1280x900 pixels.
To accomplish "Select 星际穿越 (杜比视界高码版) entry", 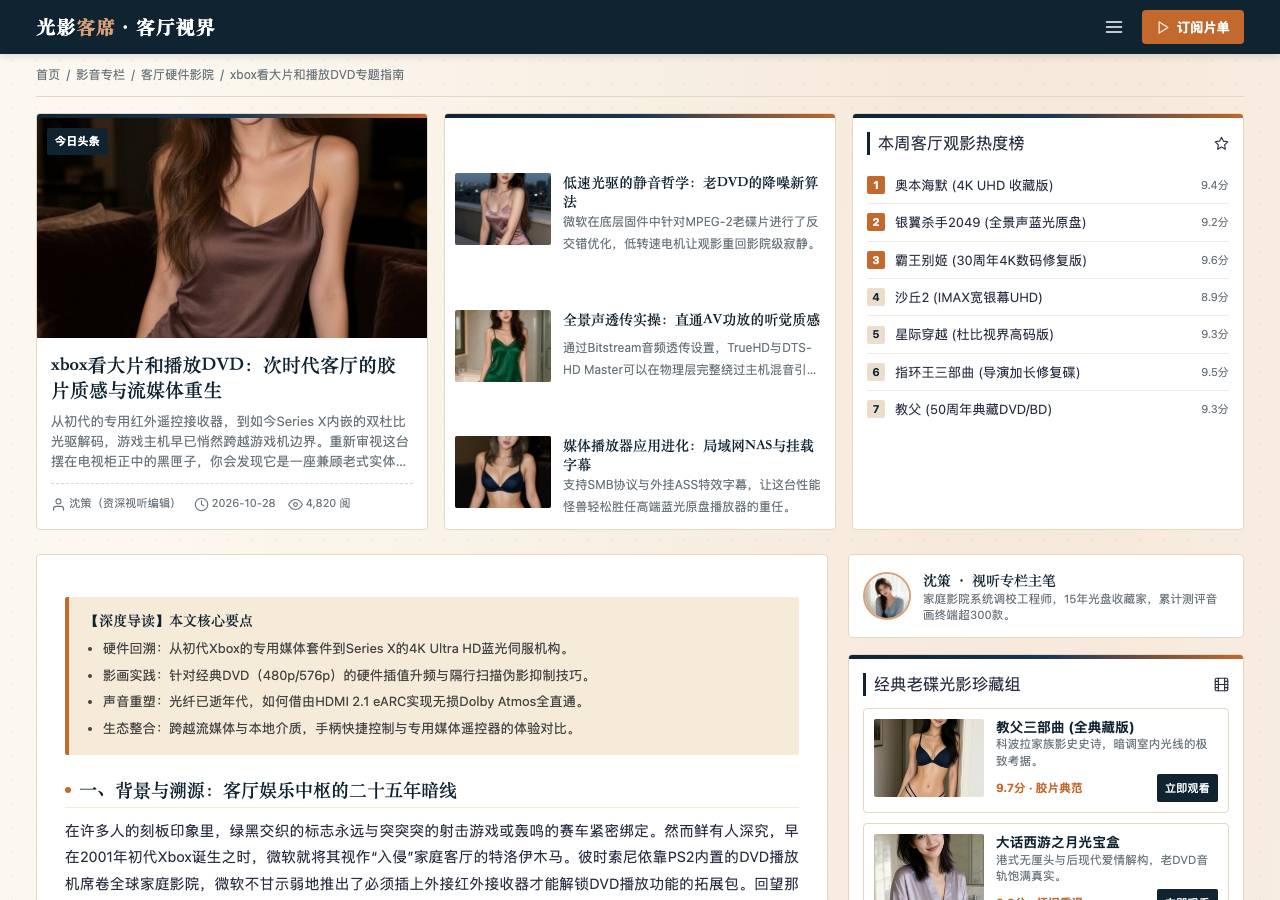I will (x=1048, y=334).
